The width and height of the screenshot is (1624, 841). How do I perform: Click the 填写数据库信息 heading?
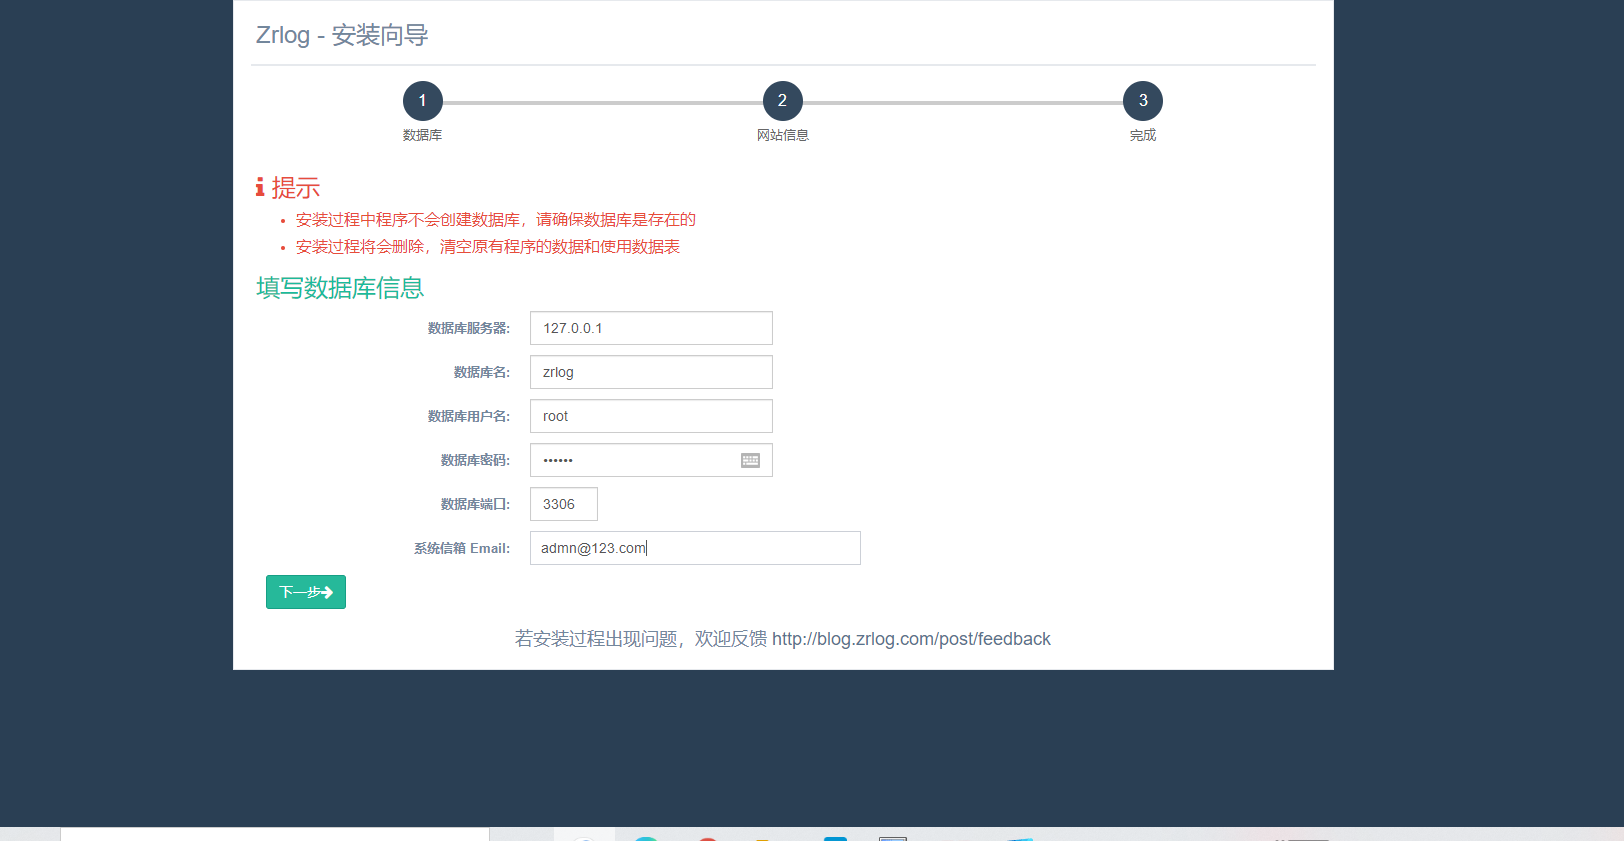pos(340,288)
